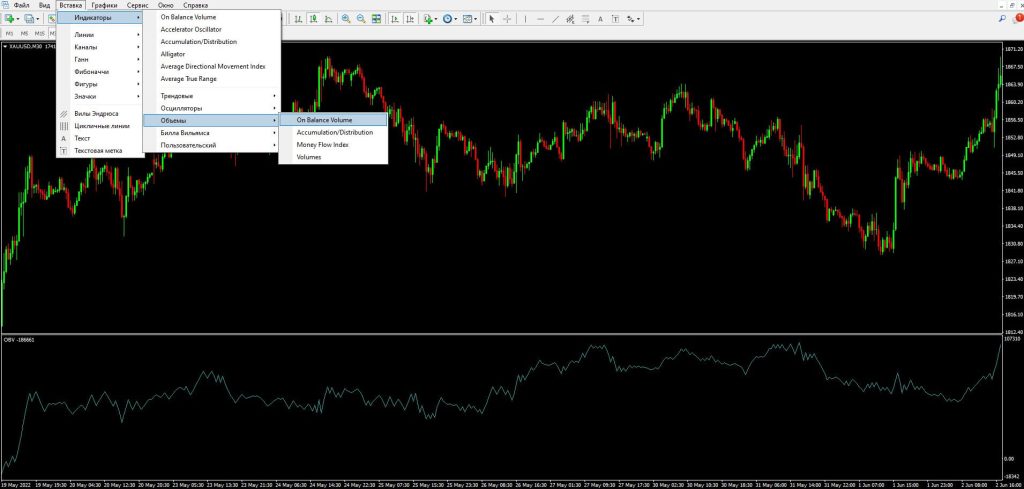Choose Volumes in the Объемы submenu
The width and height of the screenshot is (1024, 489).
click(333, 157)
